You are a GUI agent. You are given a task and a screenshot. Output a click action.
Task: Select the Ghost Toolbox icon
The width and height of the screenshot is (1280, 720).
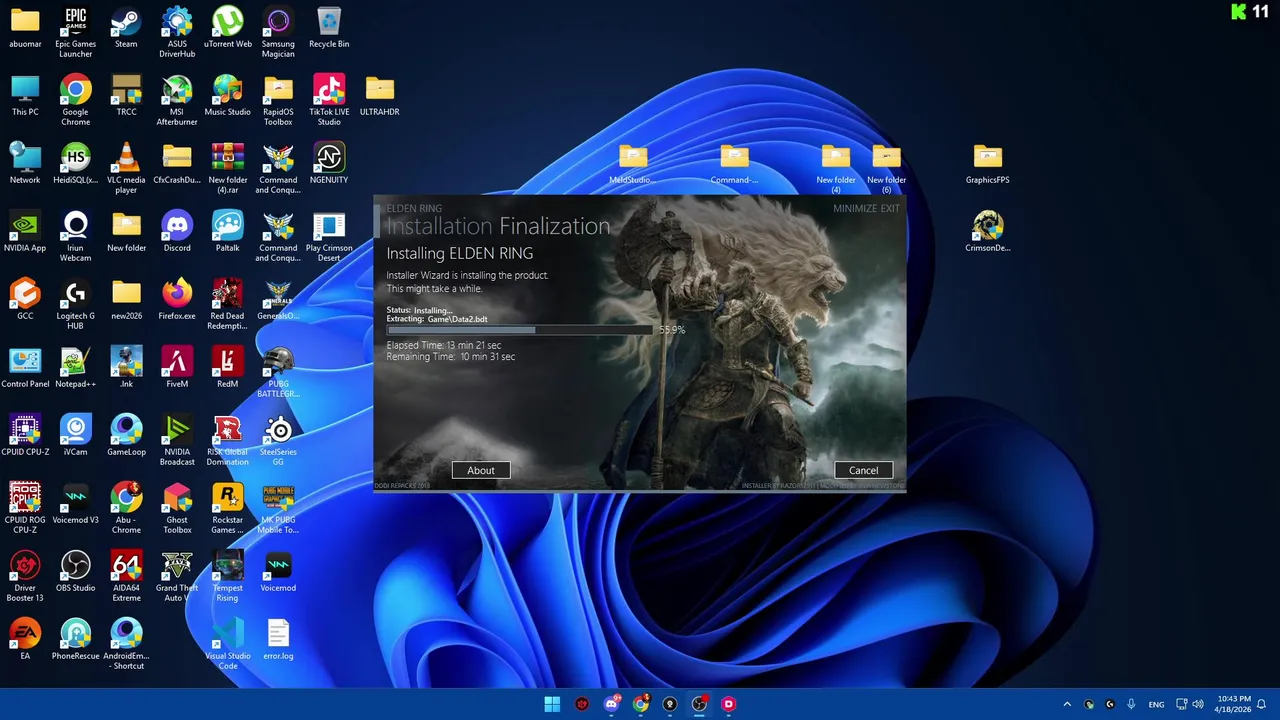click(177, 508)
